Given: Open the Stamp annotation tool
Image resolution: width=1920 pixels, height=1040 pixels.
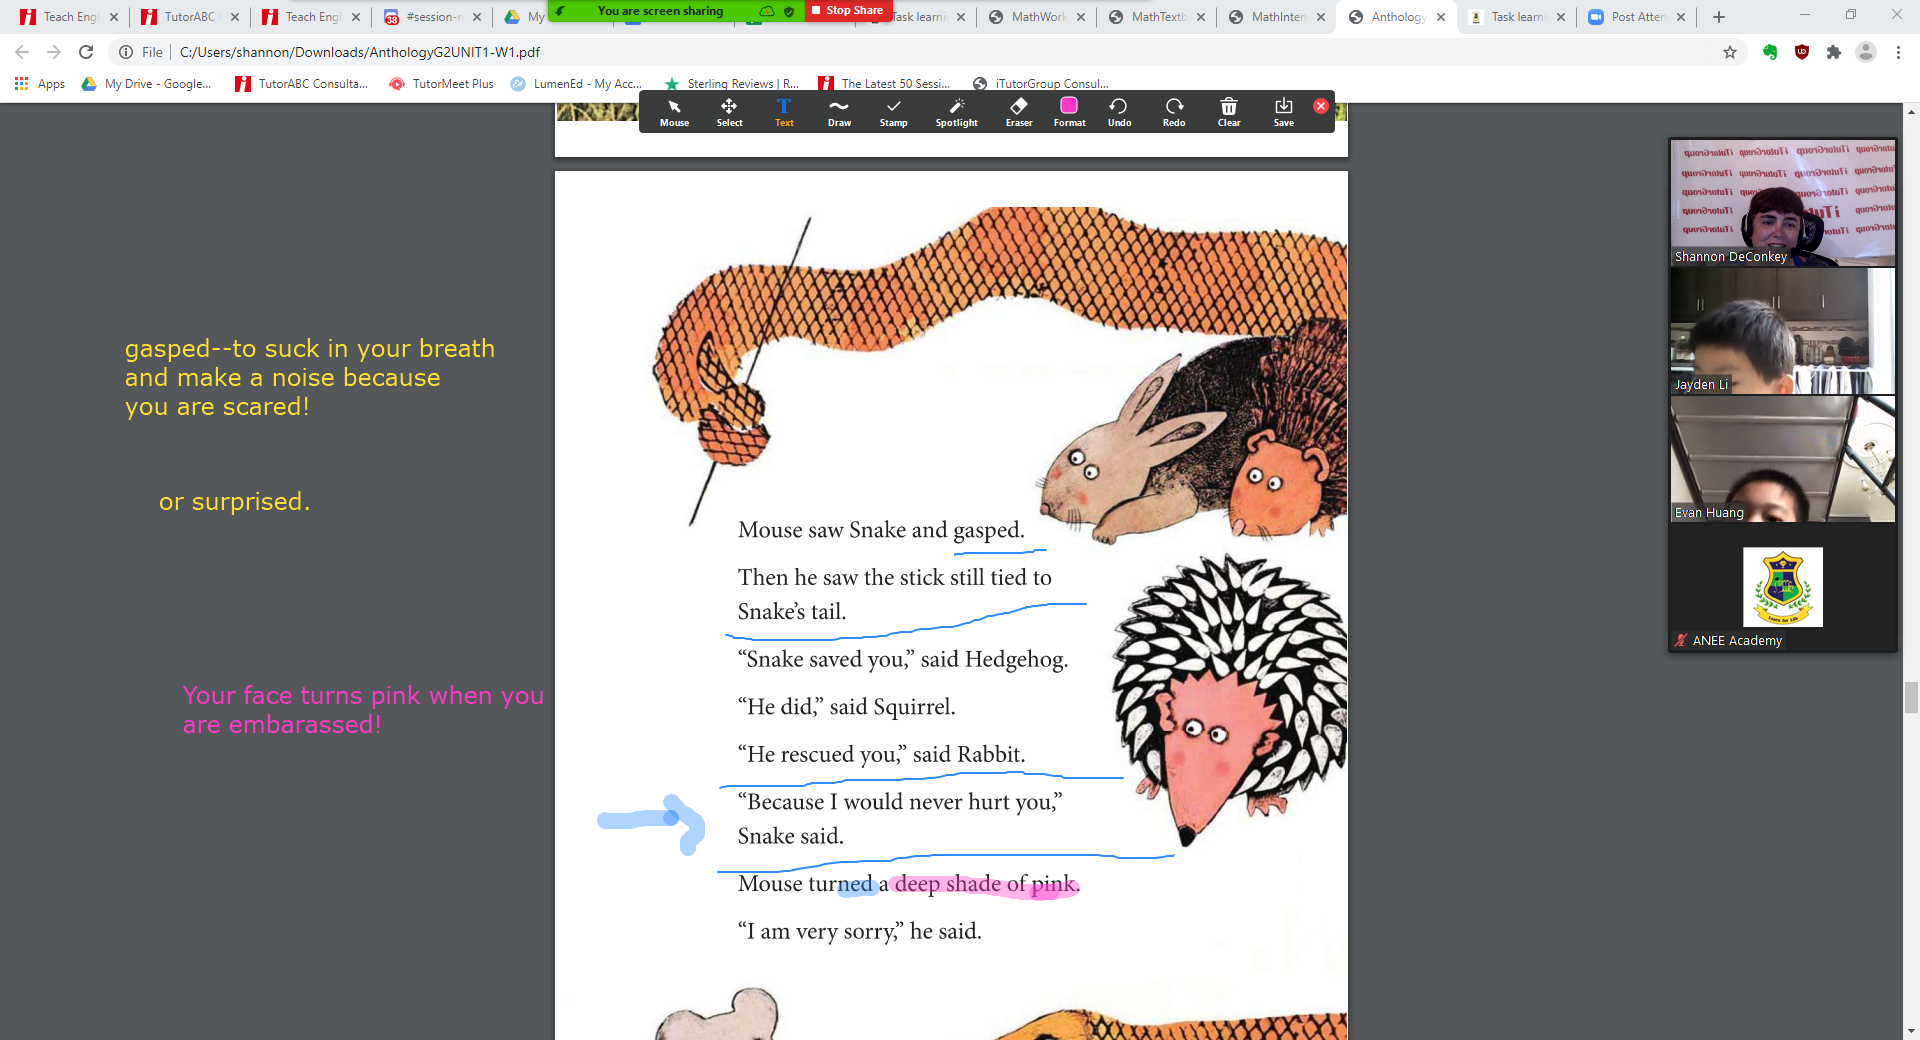Looking at the screenshot, I should (x=893, y=112).
